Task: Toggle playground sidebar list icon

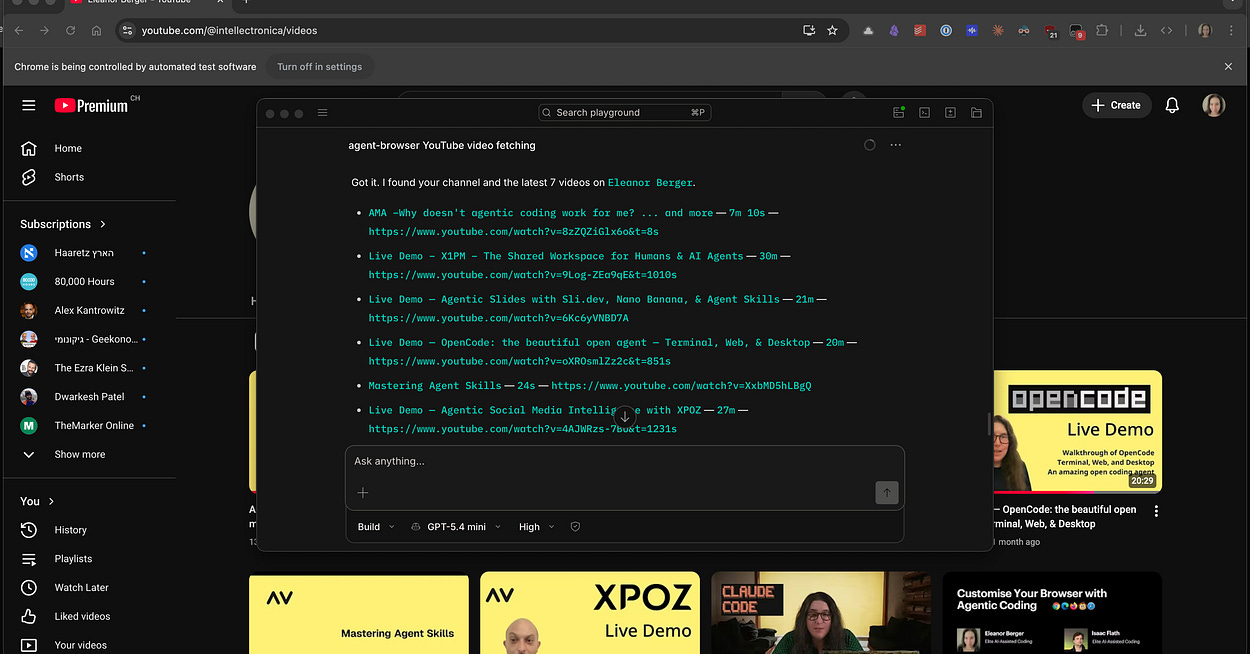Action: [x=322, y=113]
